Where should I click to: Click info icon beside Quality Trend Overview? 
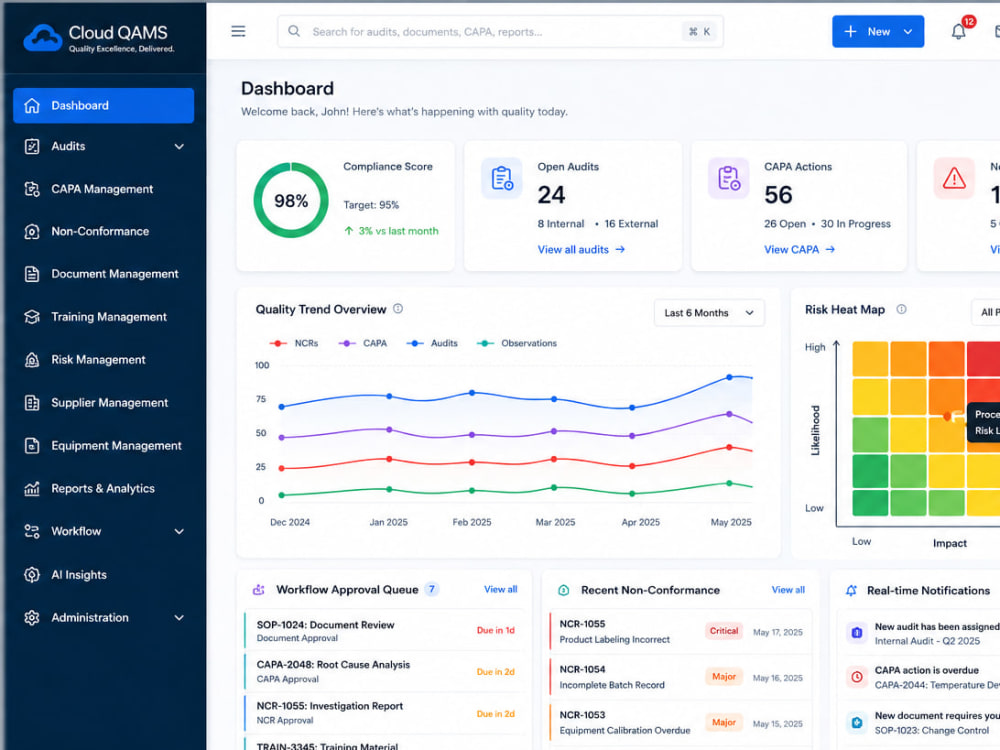pos(398,309)
